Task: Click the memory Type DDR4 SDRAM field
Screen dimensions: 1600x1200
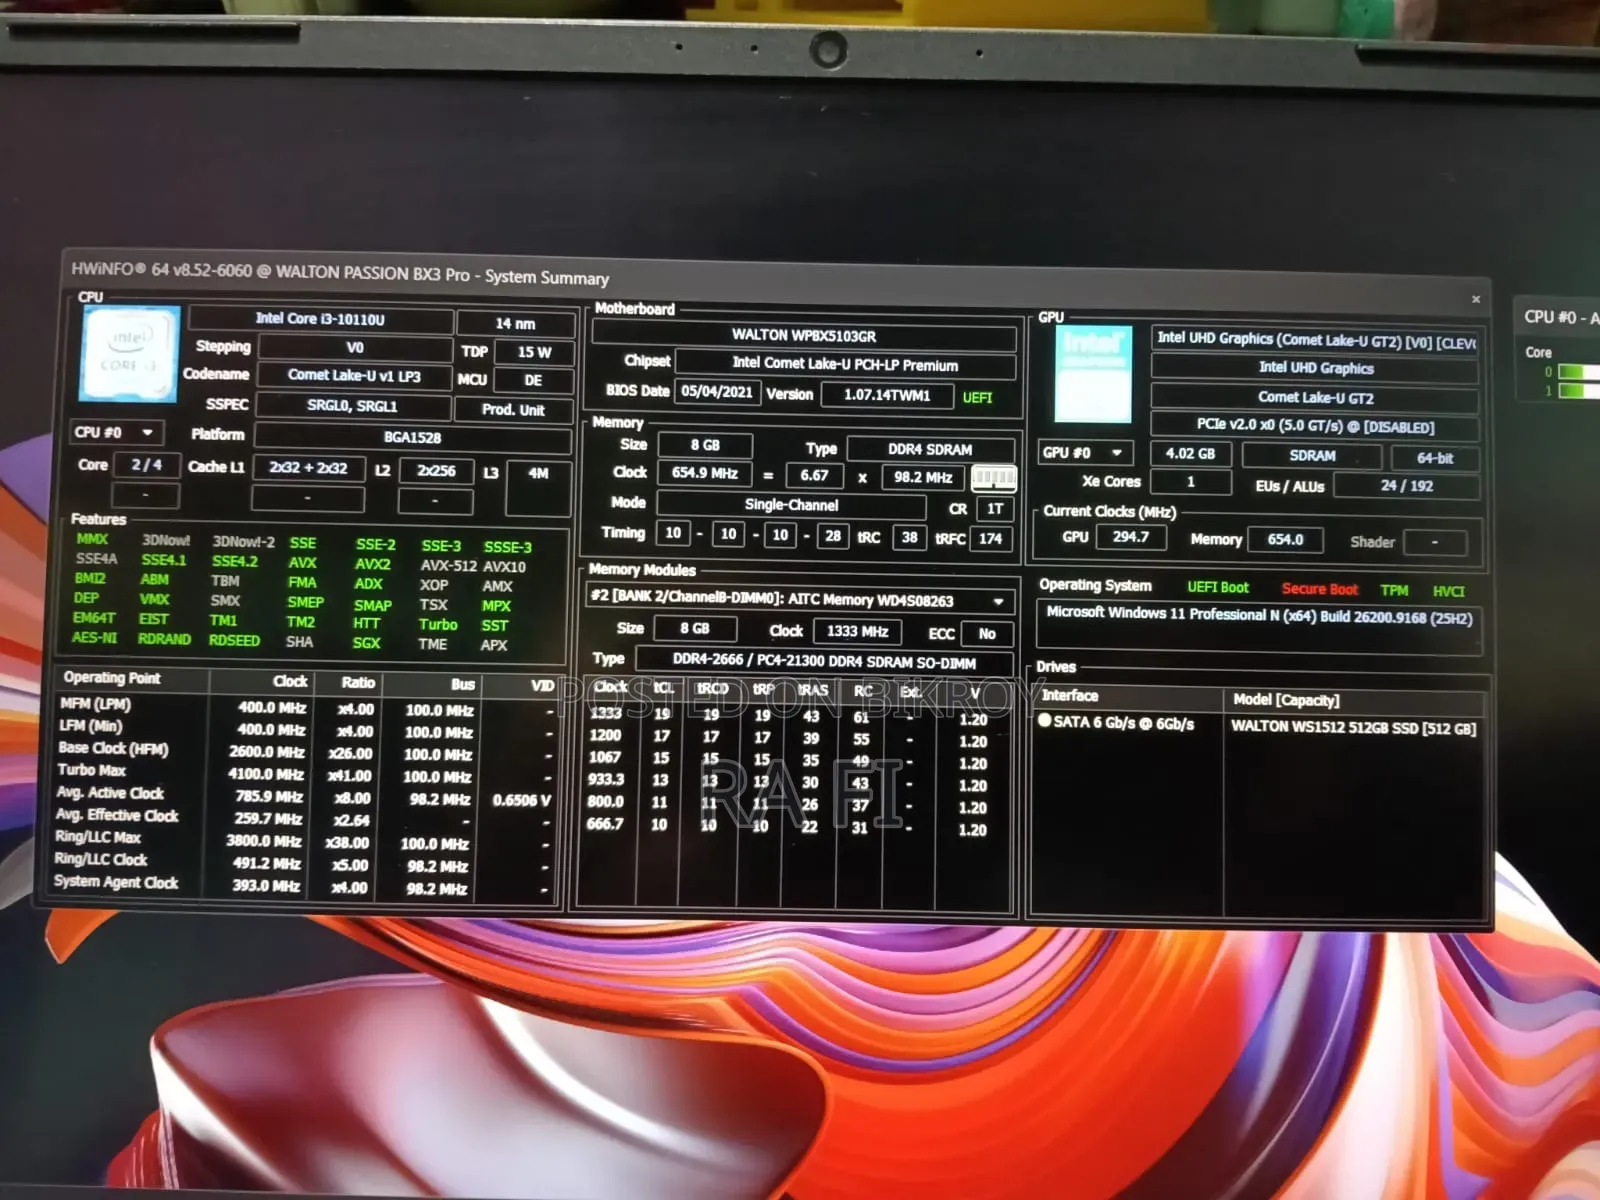Action: click(930, 450)
